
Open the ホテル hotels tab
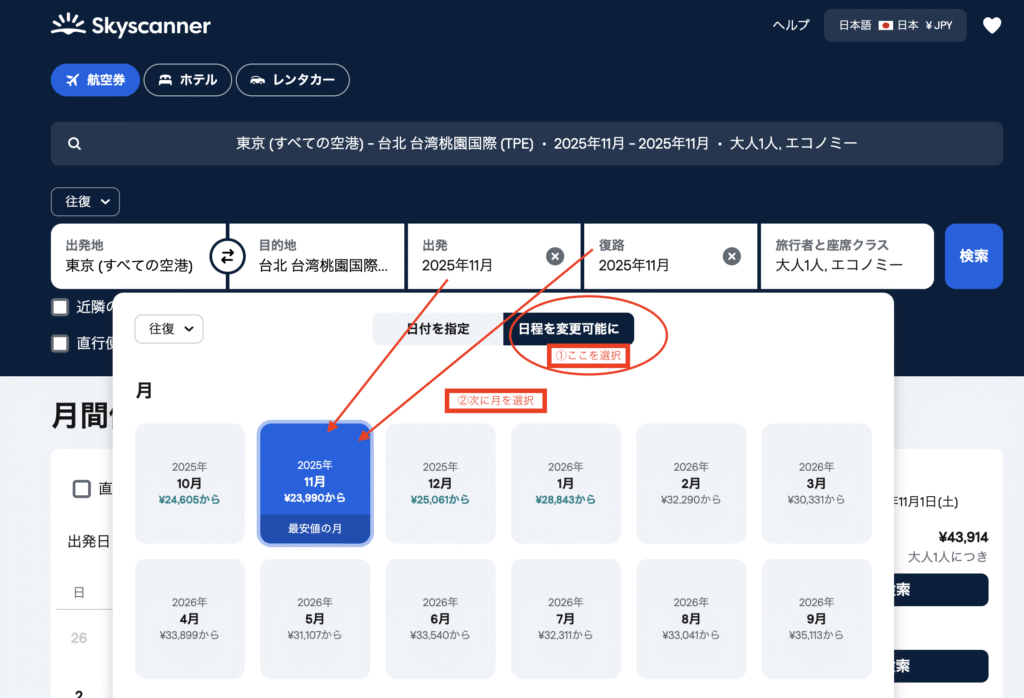(188, 80)
